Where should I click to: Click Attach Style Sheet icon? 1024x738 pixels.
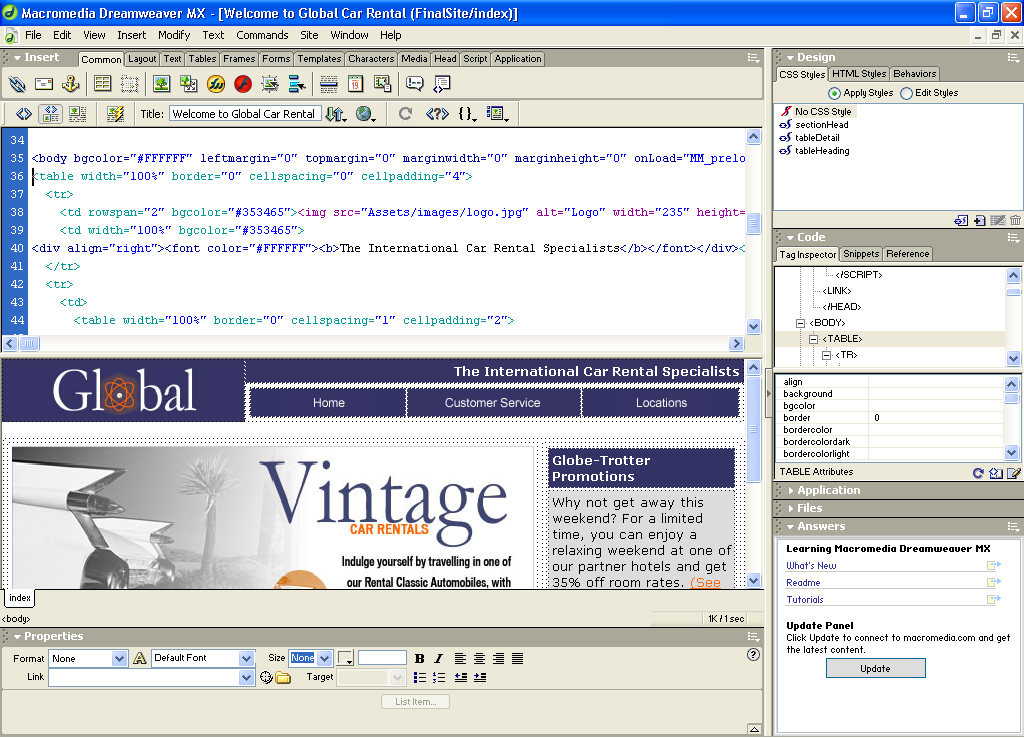(961, 221)
